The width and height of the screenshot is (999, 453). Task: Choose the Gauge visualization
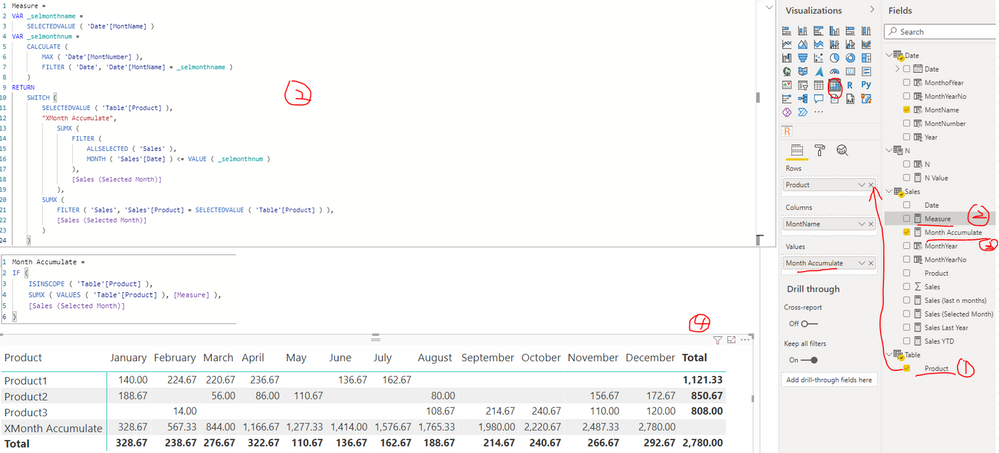click(835, 71)
